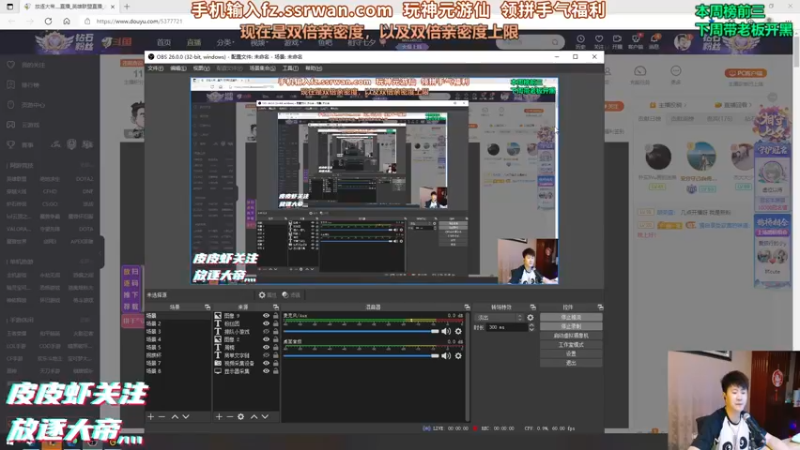This screenshot has height=450, width=800.
Task: Toggle visibility of 显示器采集 source
Action: [266, 371]
